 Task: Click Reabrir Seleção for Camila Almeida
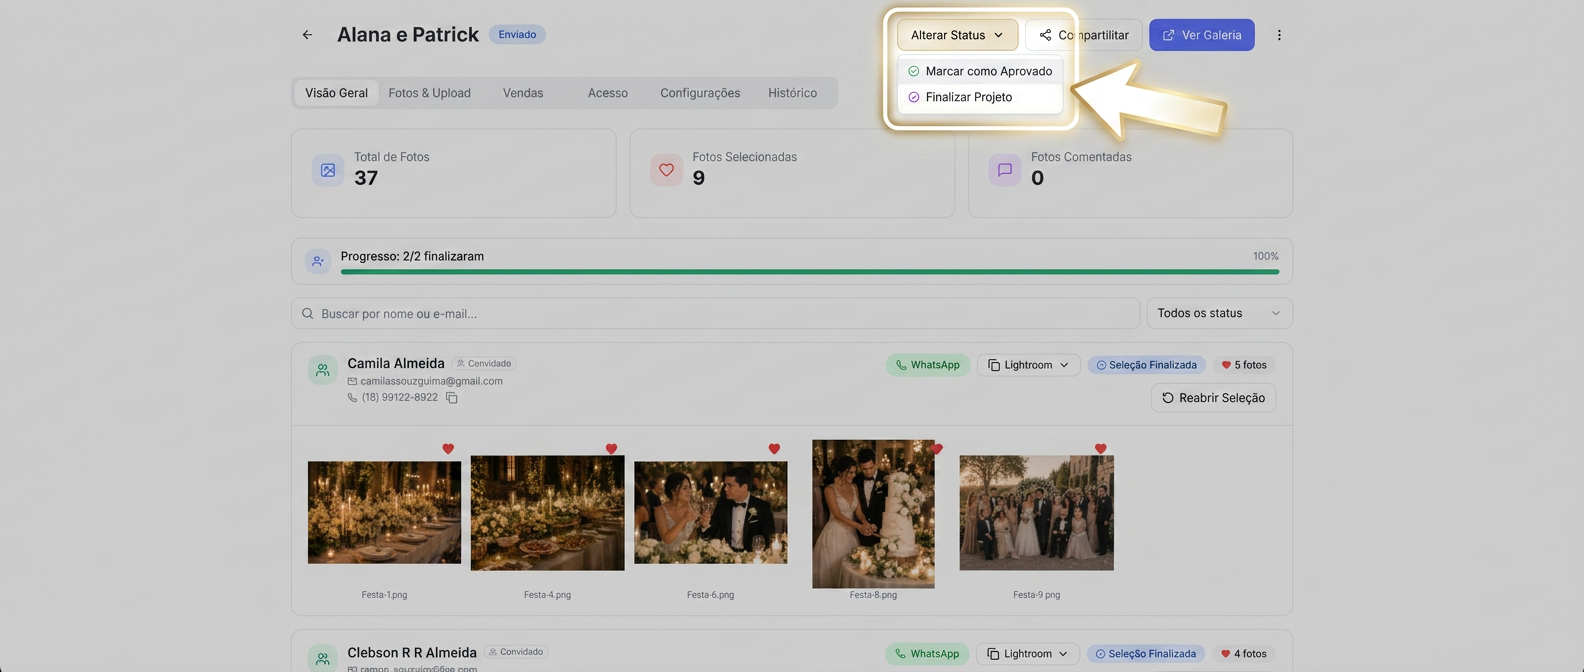(1213, 398)
